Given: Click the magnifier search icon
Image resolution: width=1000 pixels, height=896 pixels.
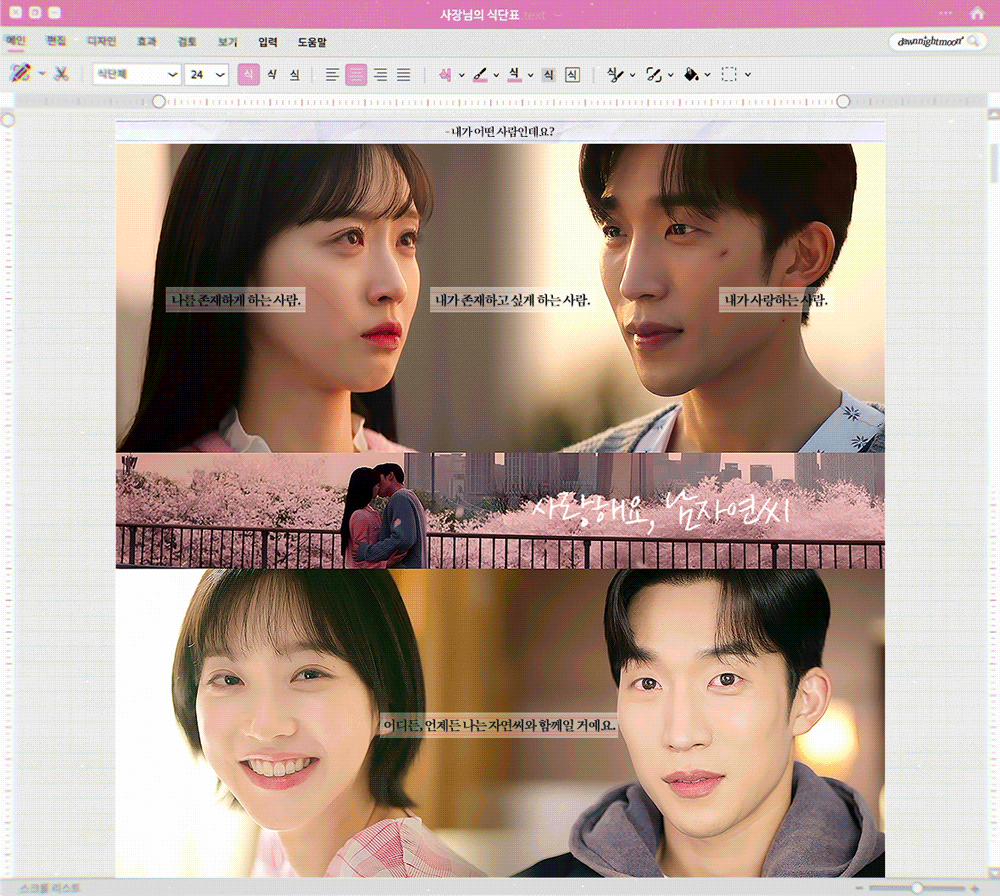Looking at the screenshot, I should point(973,41).
